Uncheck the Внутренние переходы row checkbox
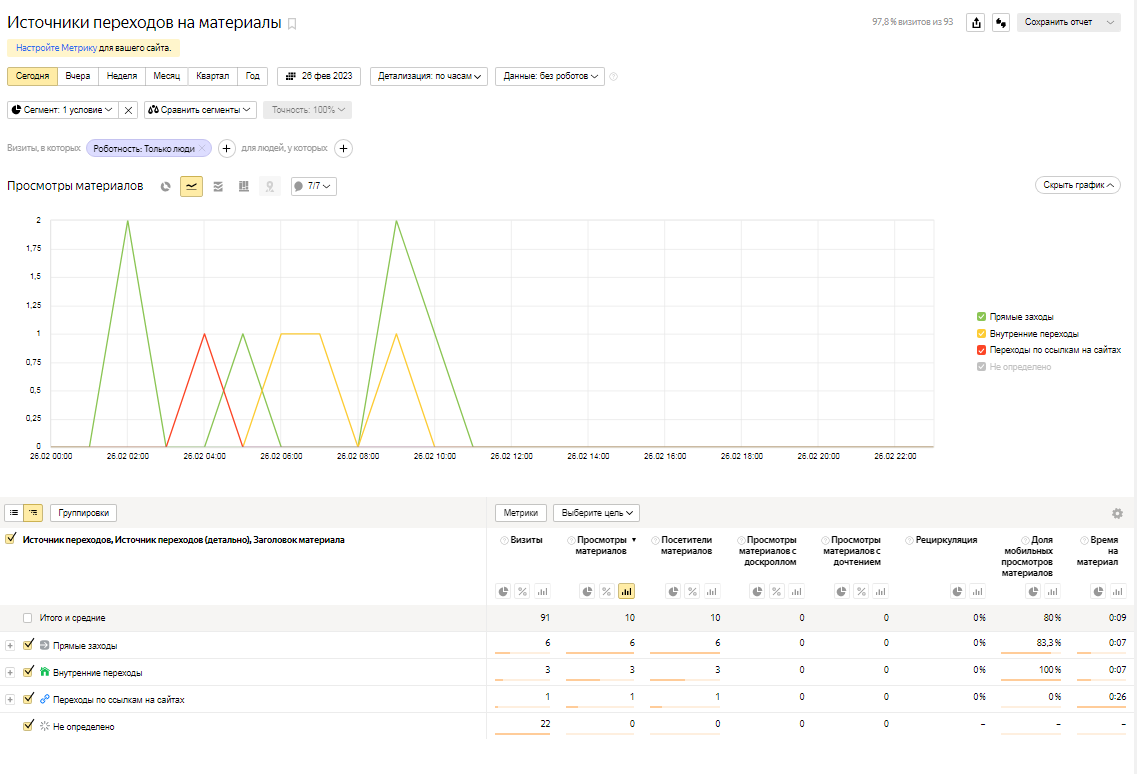Viewport: 1137px width, 774px height. click(28, 672)
